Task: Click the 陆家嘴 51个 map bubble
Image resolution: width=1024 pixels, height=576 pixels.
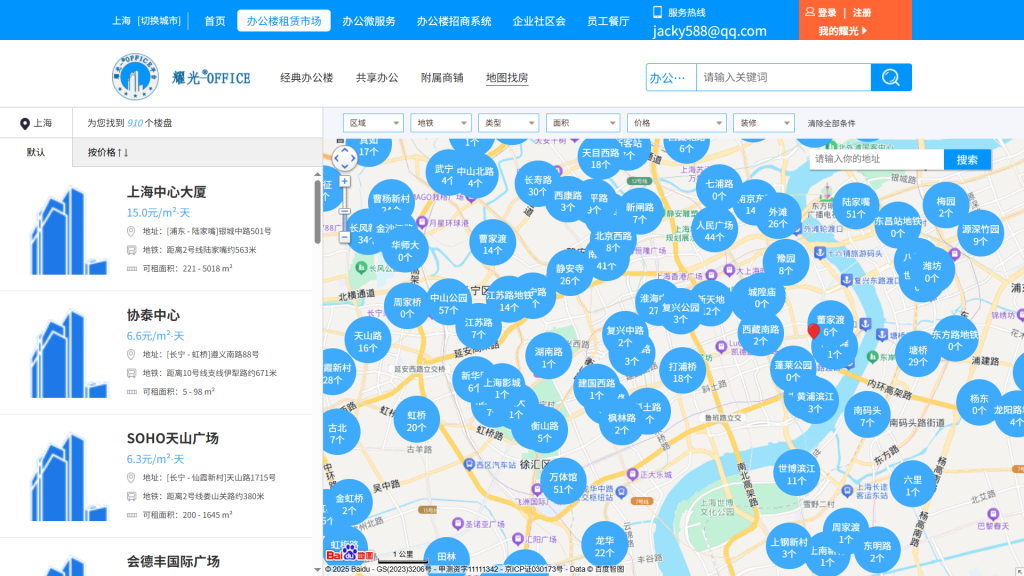Action: (x=855, y=207)
